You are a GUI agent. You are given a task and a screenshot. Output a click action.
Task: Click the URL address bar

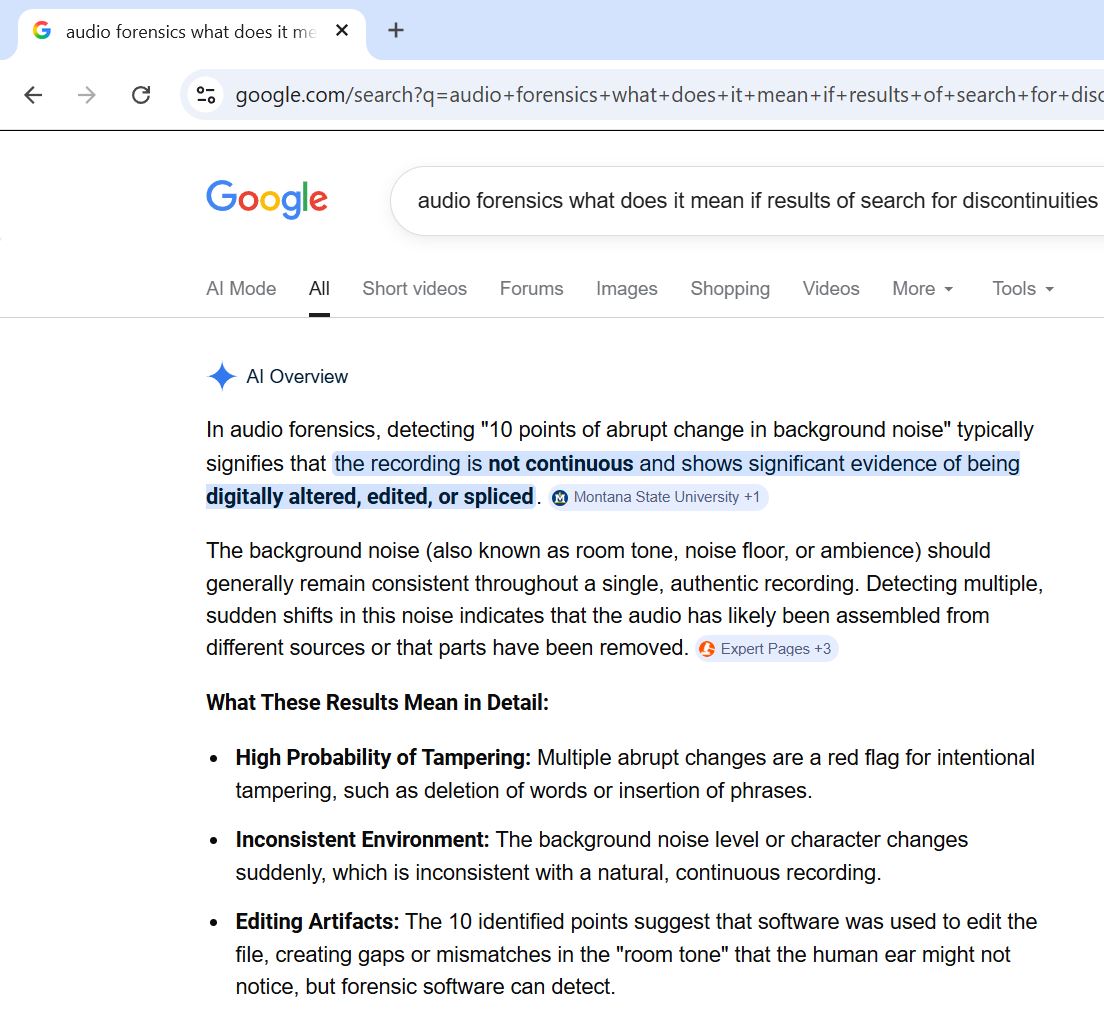[x=660, y=95]
